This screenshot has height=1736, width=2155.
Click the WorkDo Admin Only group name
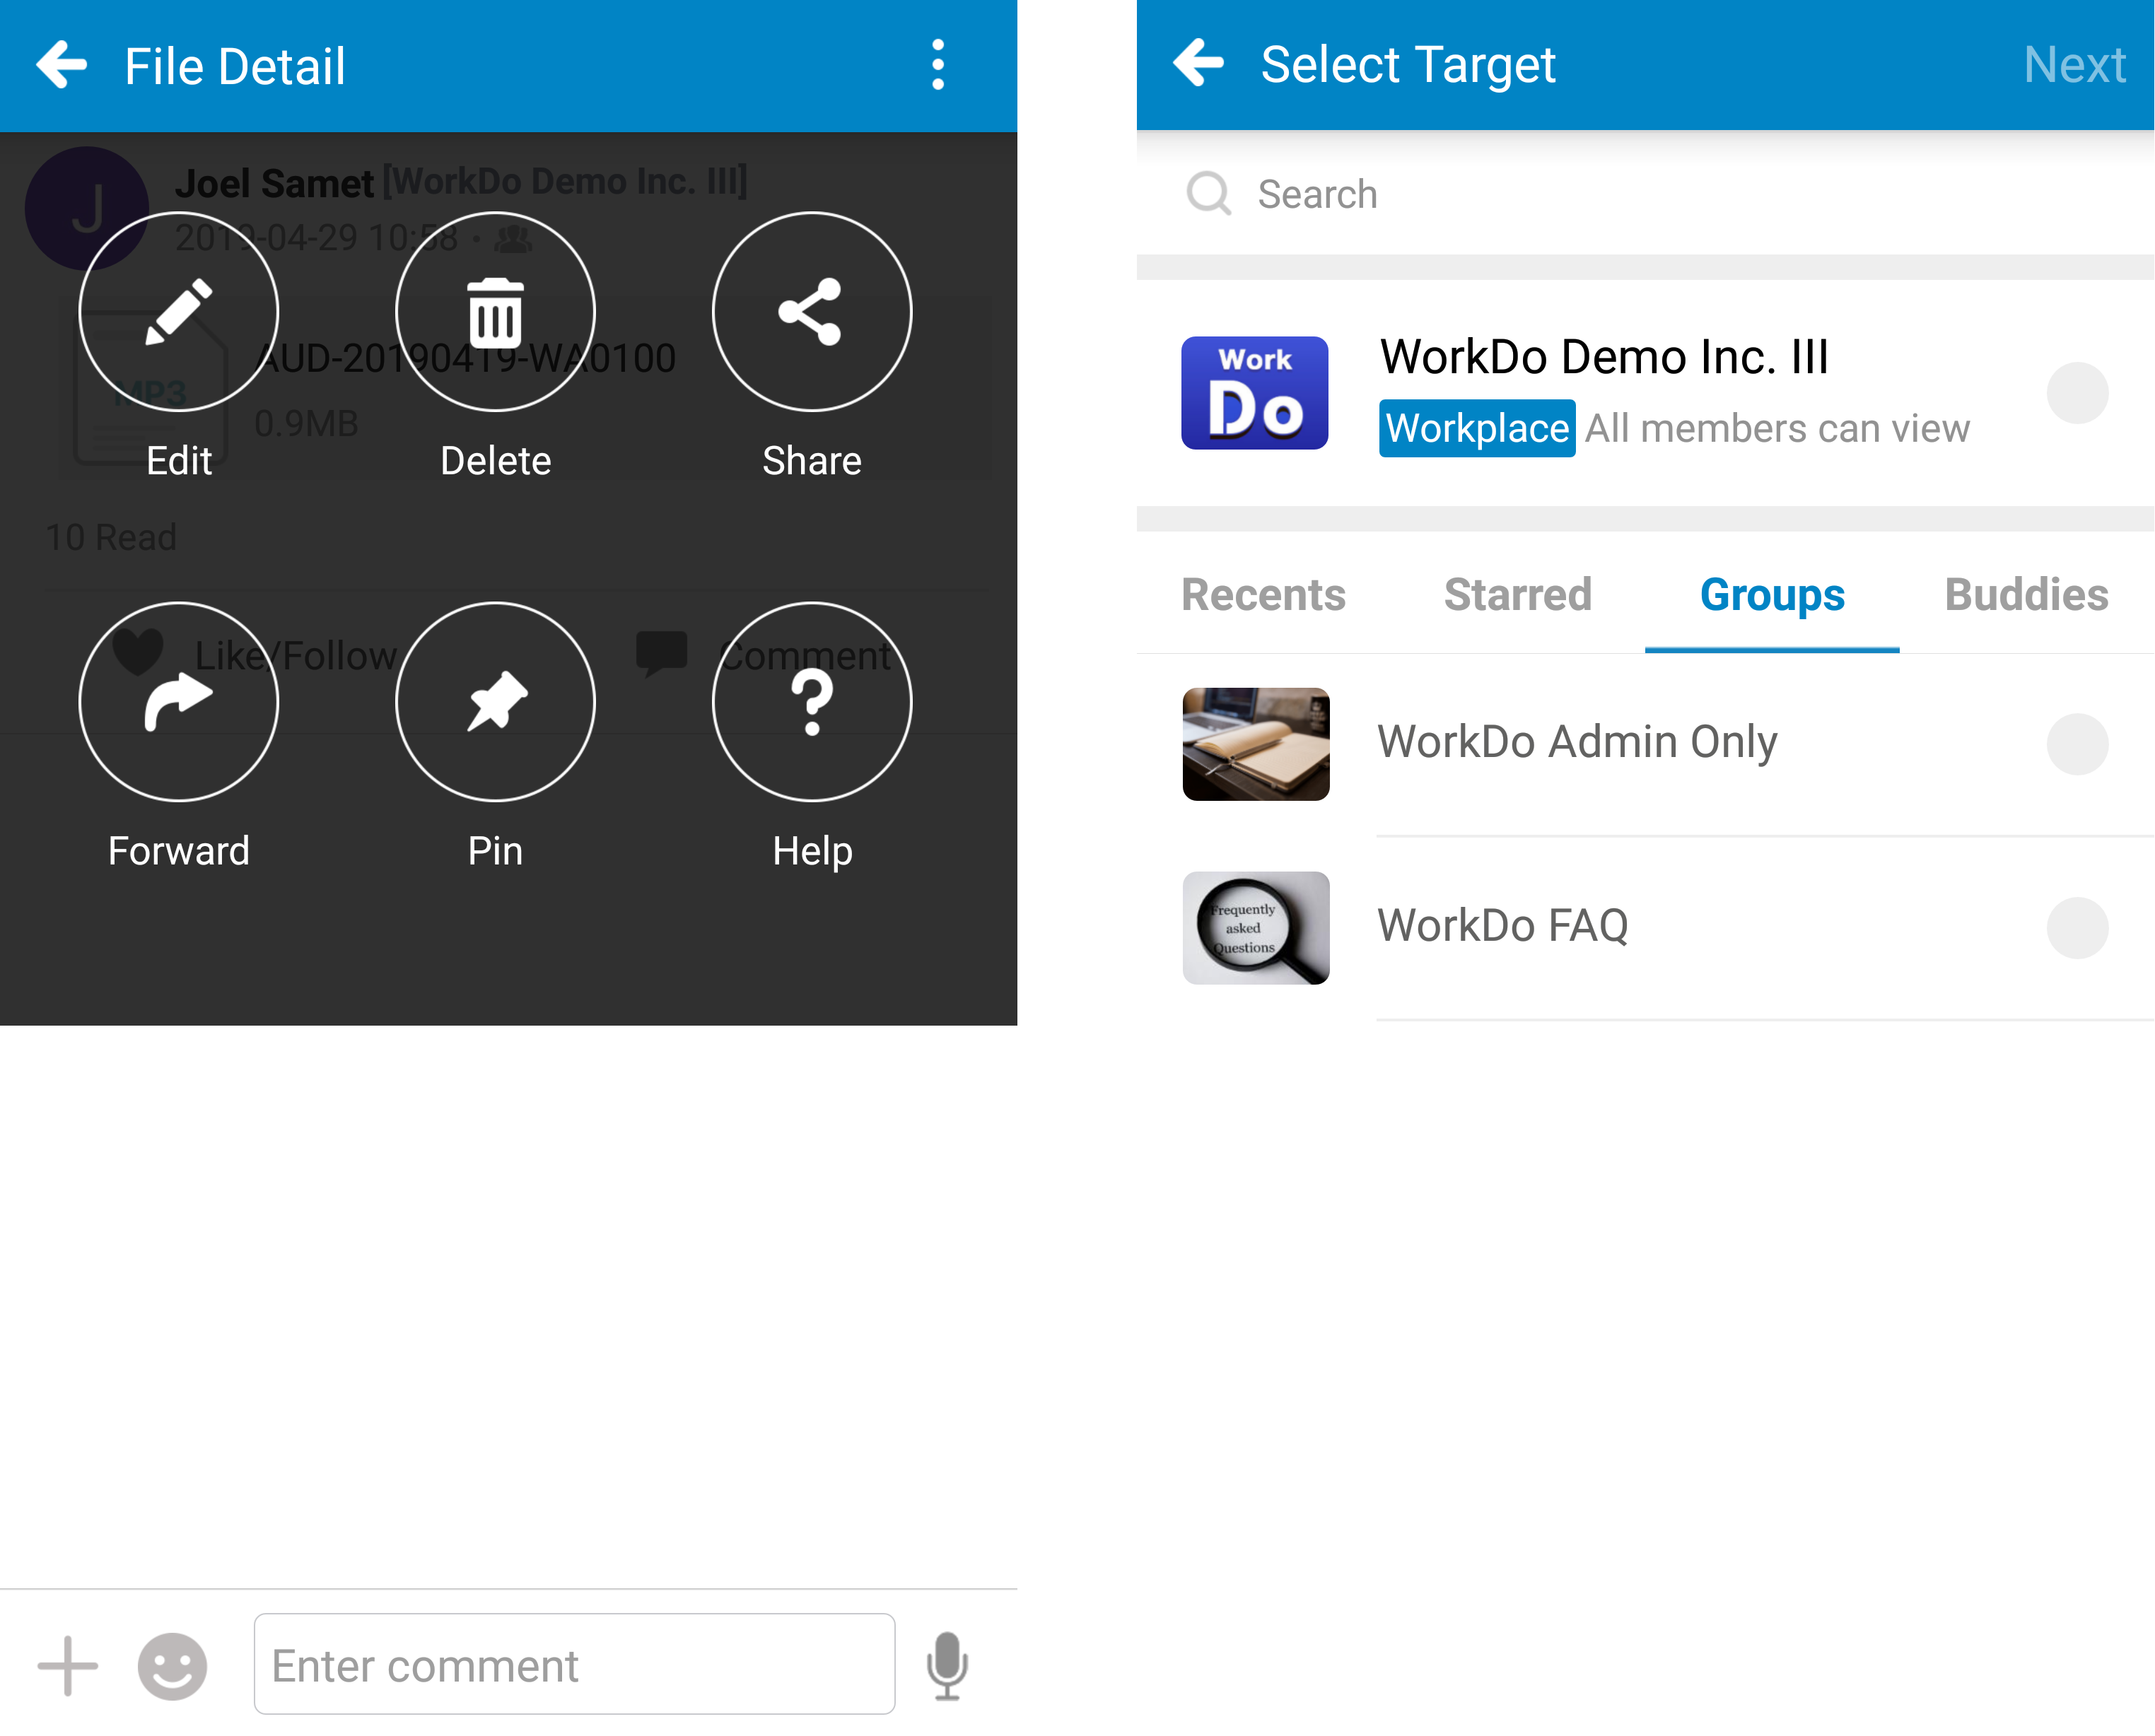(x=1577, y=742)
